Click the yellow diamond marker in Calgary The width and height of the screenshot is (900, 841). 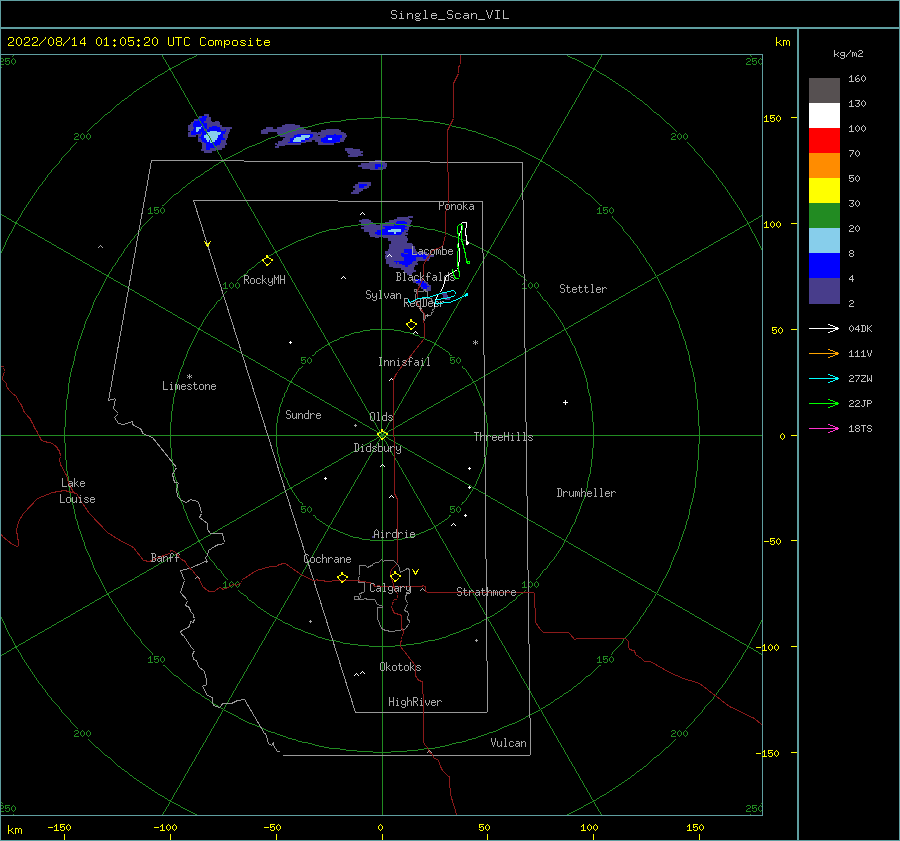395,576
